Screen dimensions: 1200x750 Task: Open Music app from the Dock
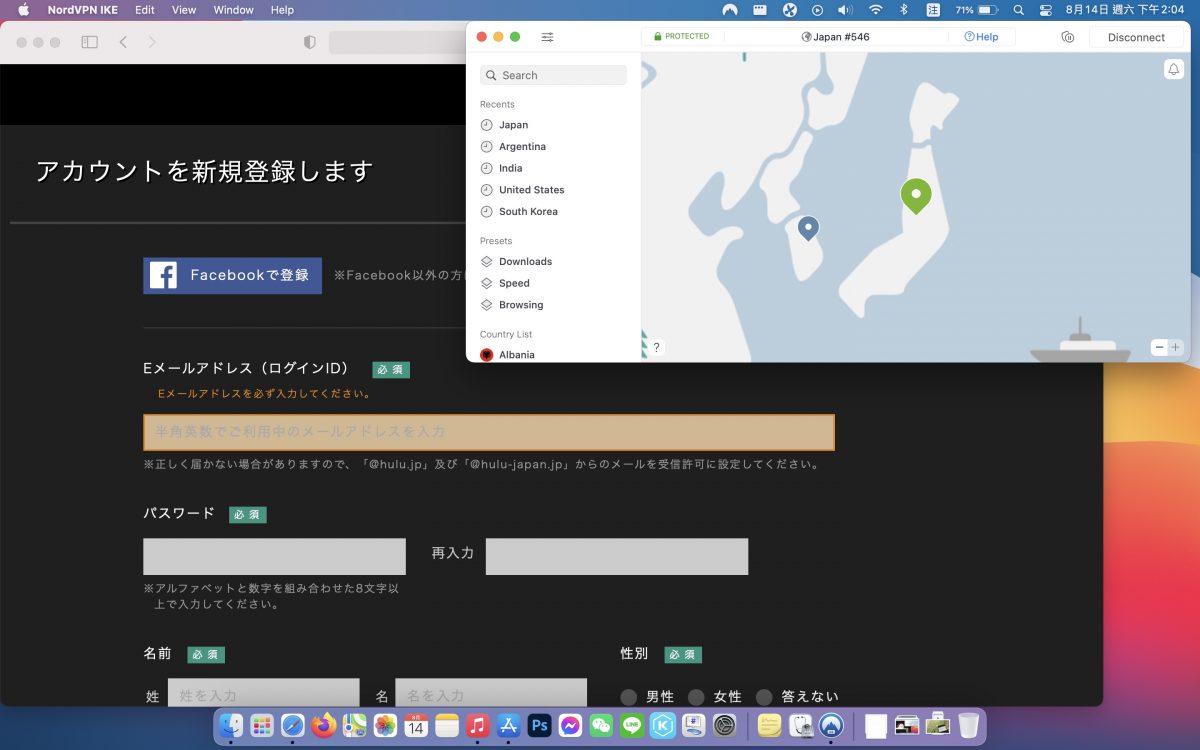click(x=478, y=726)
